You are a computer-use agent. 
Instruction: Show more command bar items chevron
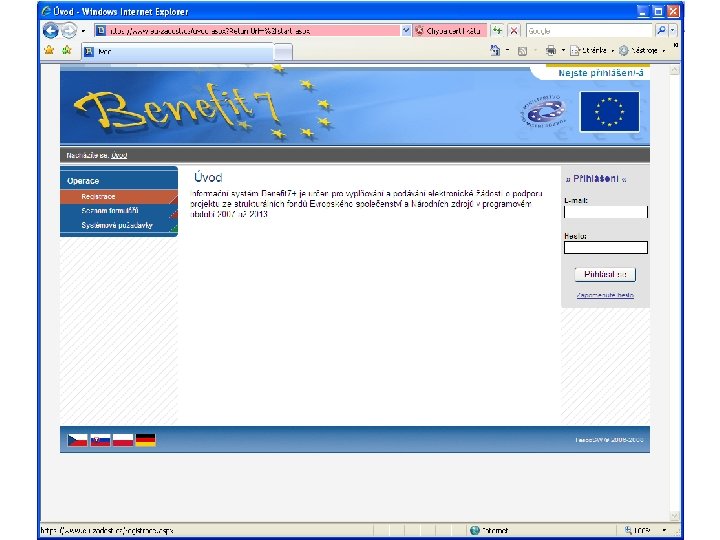[675, 45]
